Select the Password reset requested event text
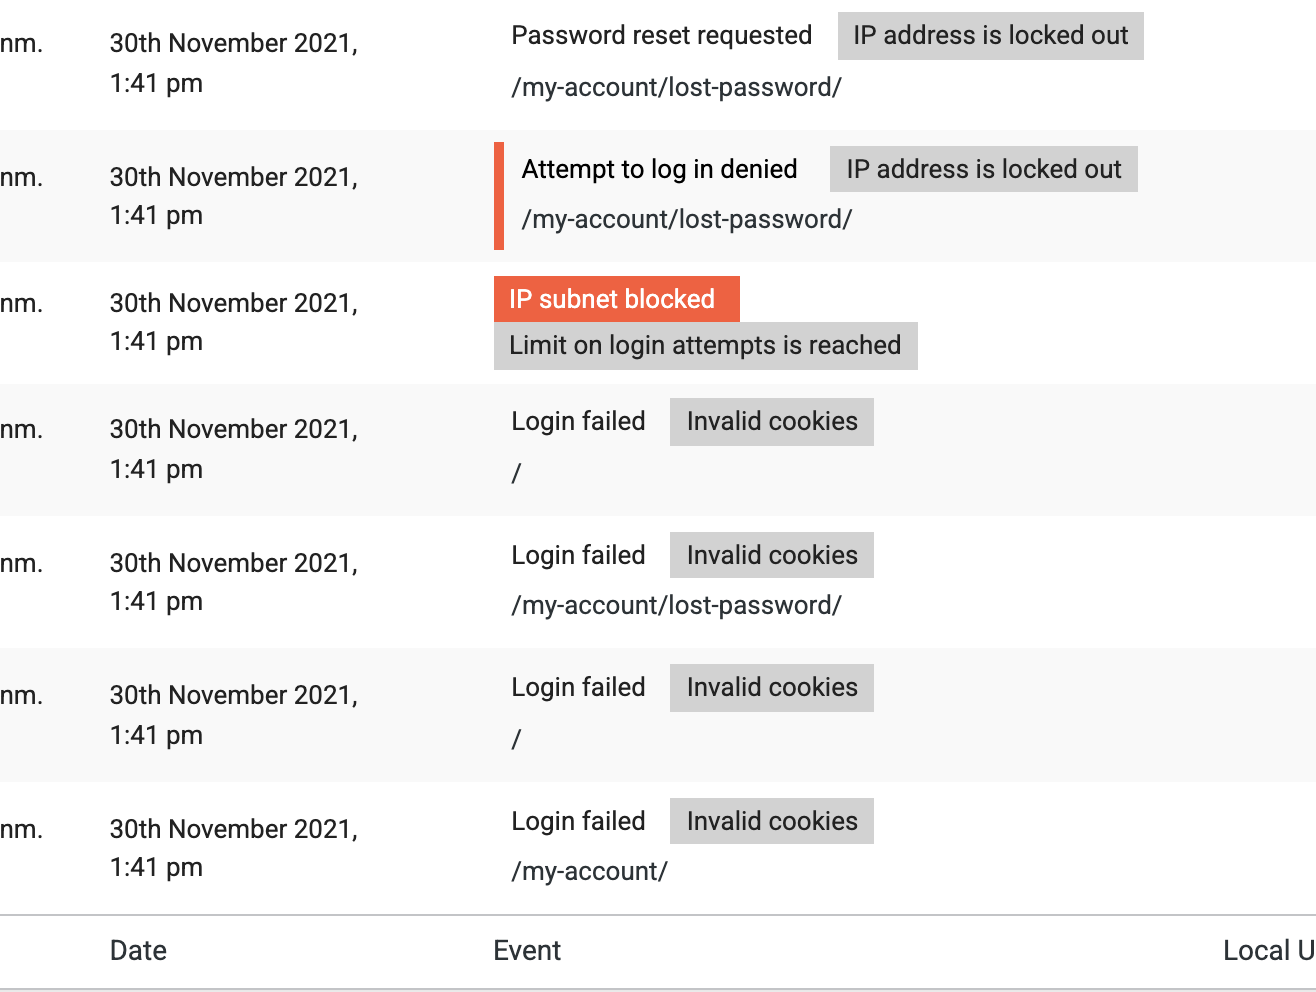This screenshot has height=992, width=1316. [x=661, y=36]
